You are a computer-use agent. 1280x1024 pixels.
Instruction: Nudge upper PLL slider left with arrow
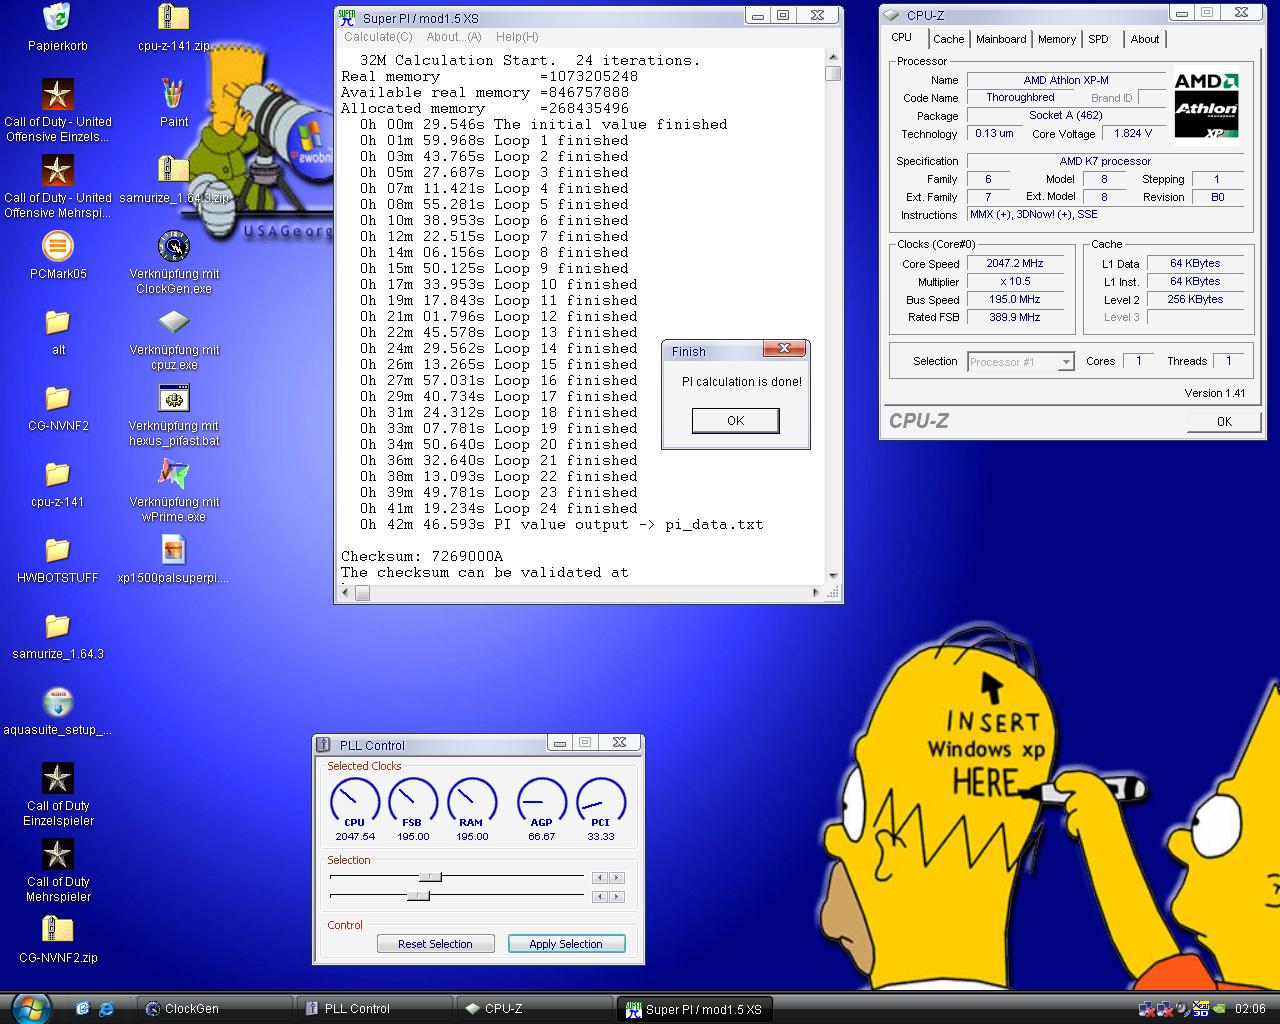point(599,878)
